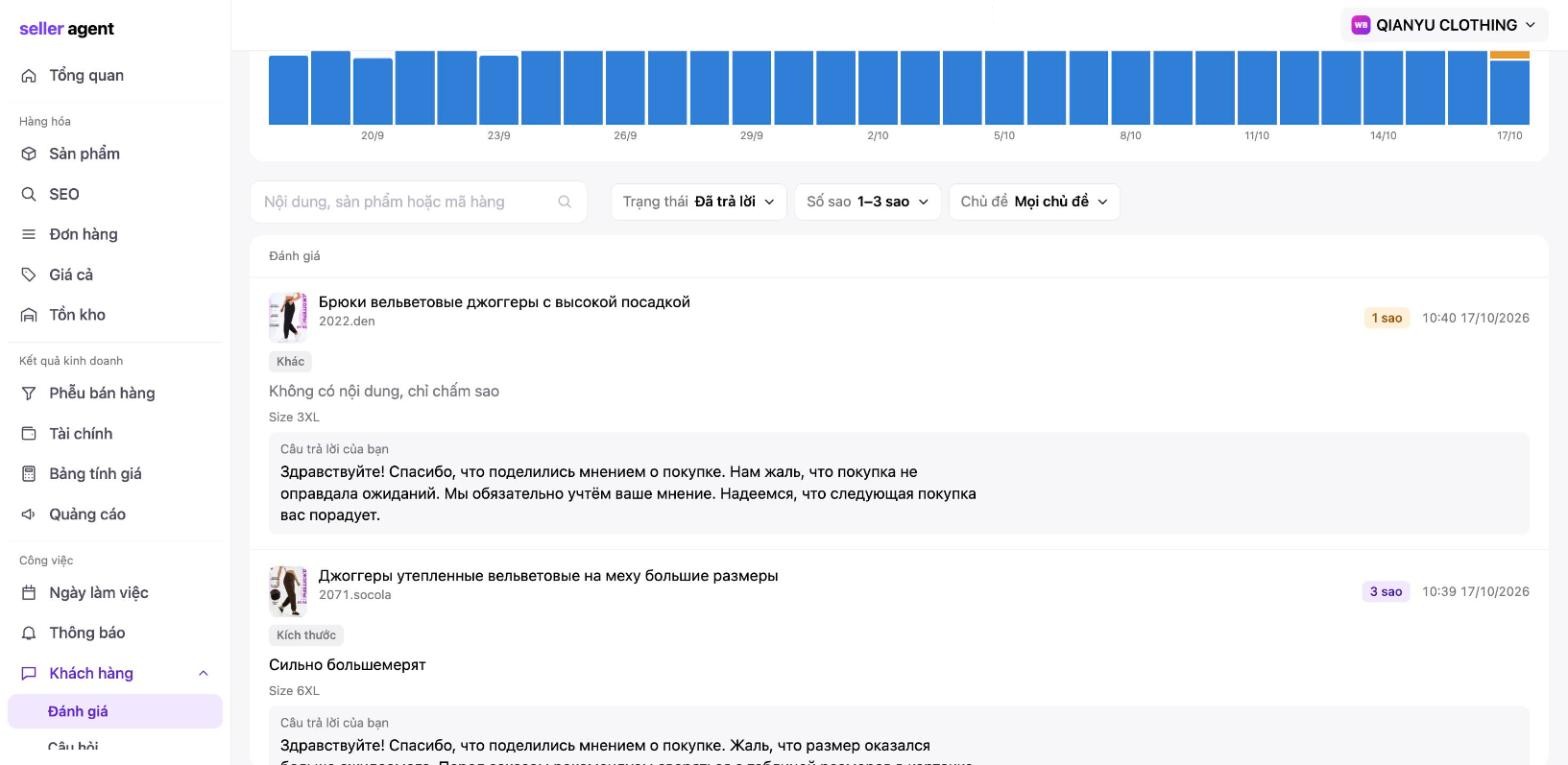Click the Quảng cáo megaphone icon
Image resolution: width=1568 pixels, height=765 pixels.
(x=28, y=514)
